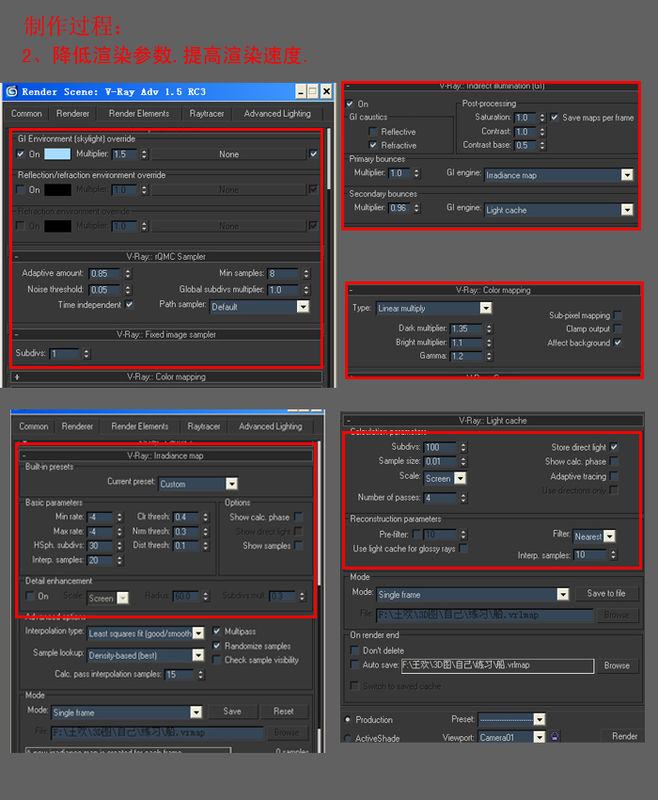This screenshot has width=658, height=800.
Task: Toggle the Multipass checkbox
Action: [216, 631]
